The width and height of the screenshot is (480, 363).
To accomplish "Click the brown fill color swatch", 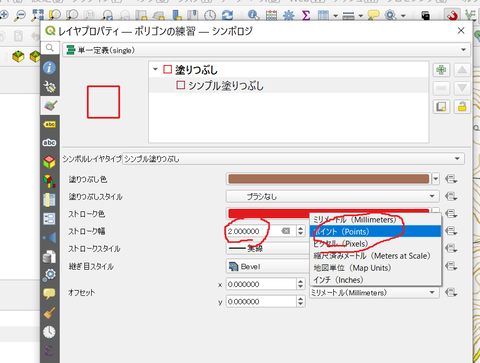I will click(x=329, y=179).
